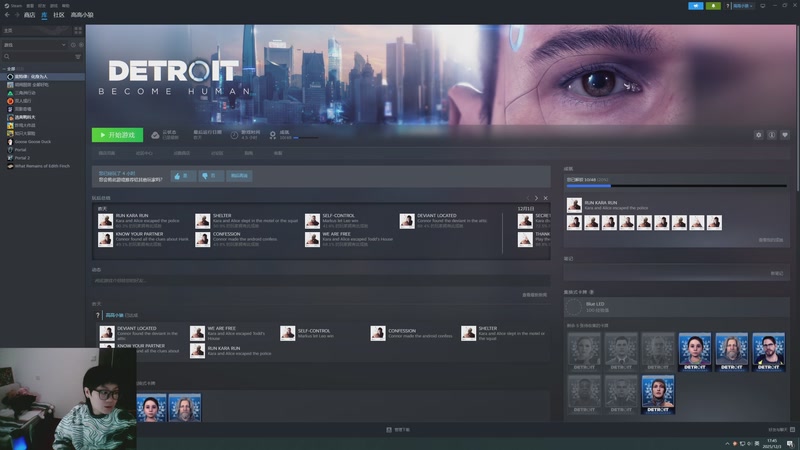This screenshot has width=800, height=450.
Task: Go back with the left arrow
Action: pos(7,15)
